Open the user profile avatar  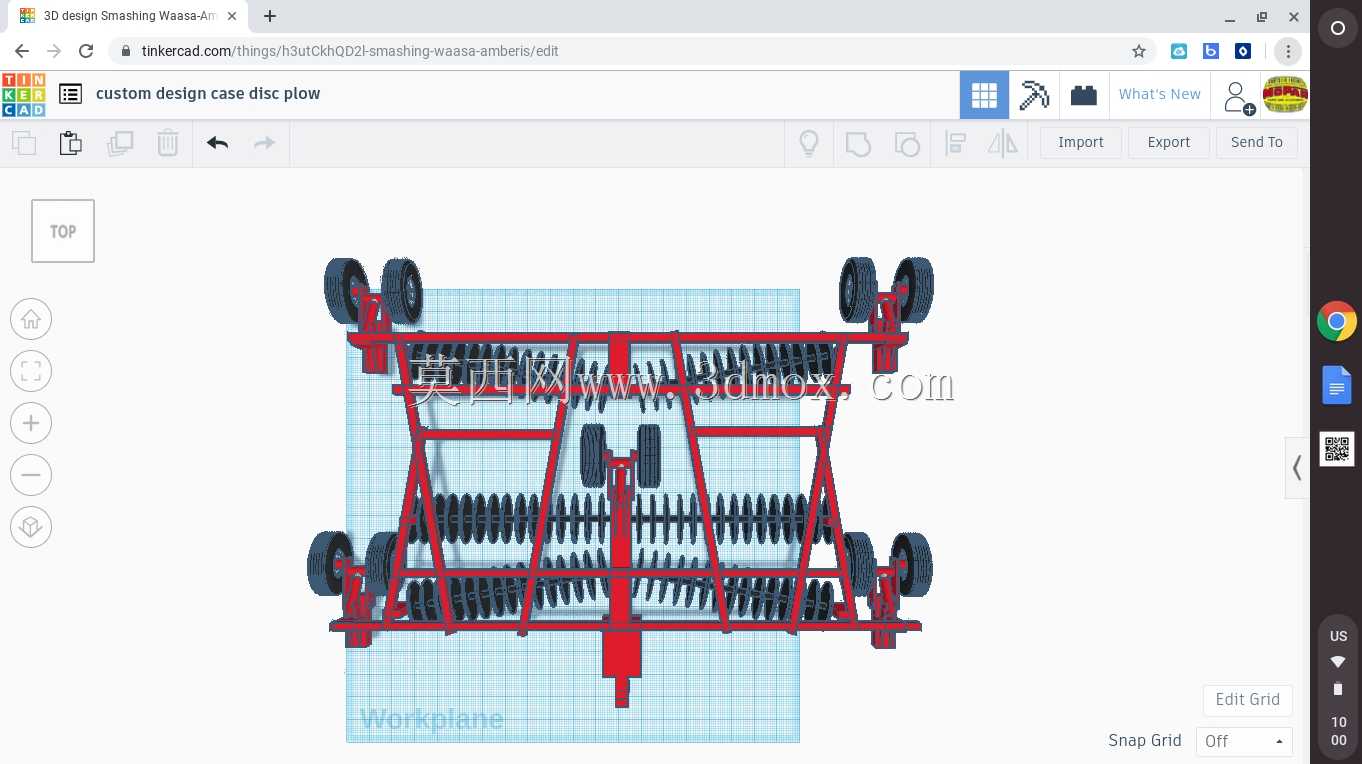tap(1285, 95)
